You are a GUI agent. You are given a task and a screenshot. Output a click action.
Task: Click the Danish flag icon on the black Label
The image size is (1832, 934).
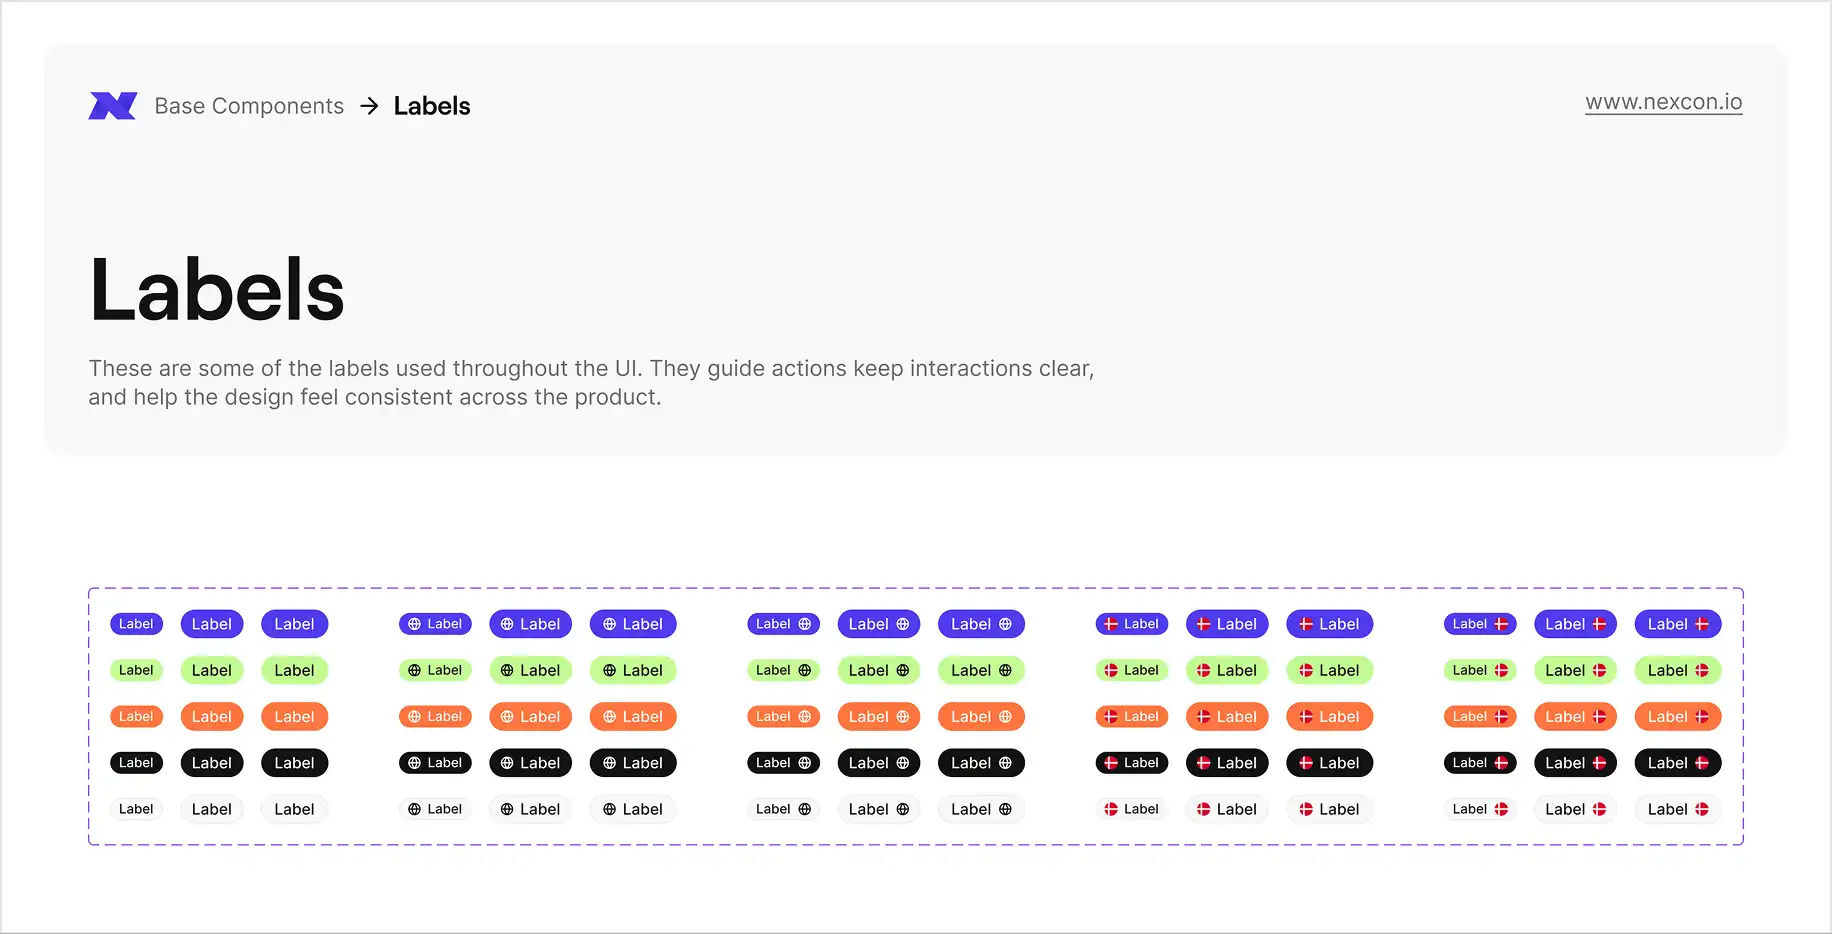point(1110,763)
